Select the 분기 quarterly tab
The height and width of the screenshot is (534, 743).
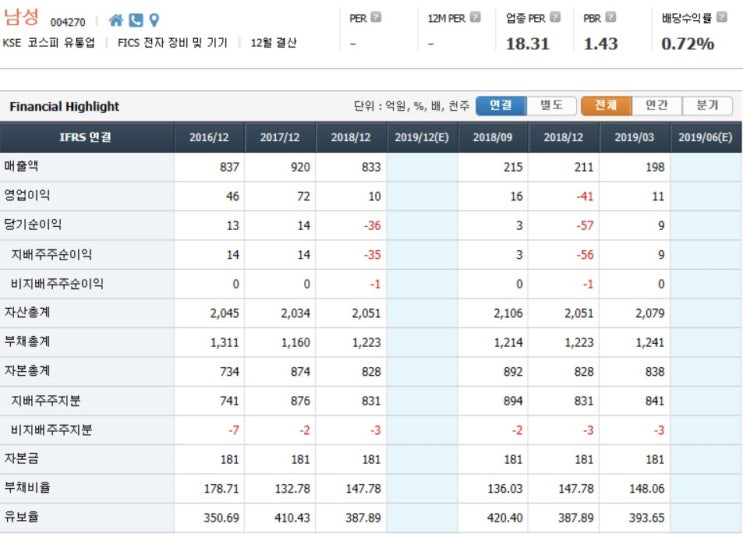tap(707, 105)
